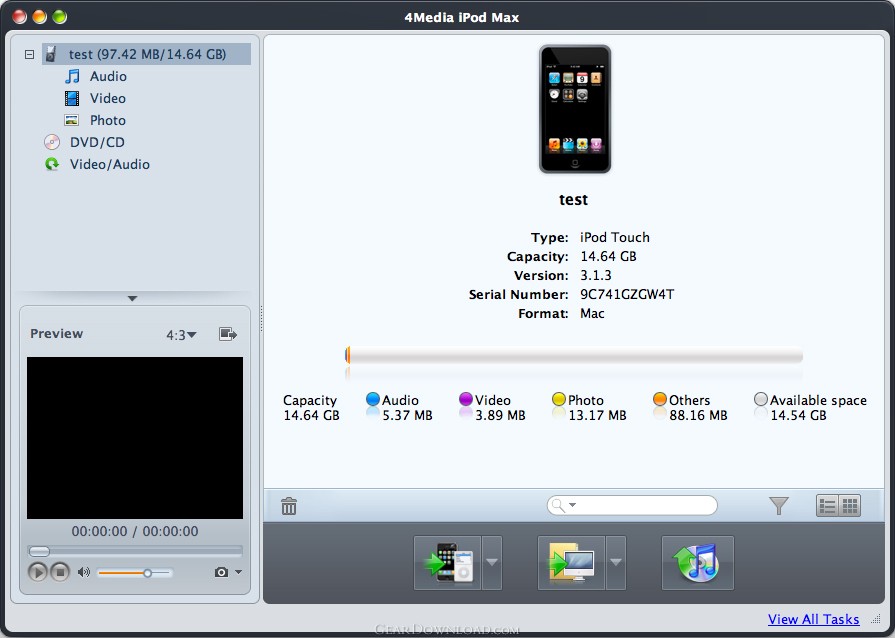Image resolution: width=895 pixels, height=638 pixels.
Task: Detach the preview window with the pop-out icon
Action: (228, 334)
